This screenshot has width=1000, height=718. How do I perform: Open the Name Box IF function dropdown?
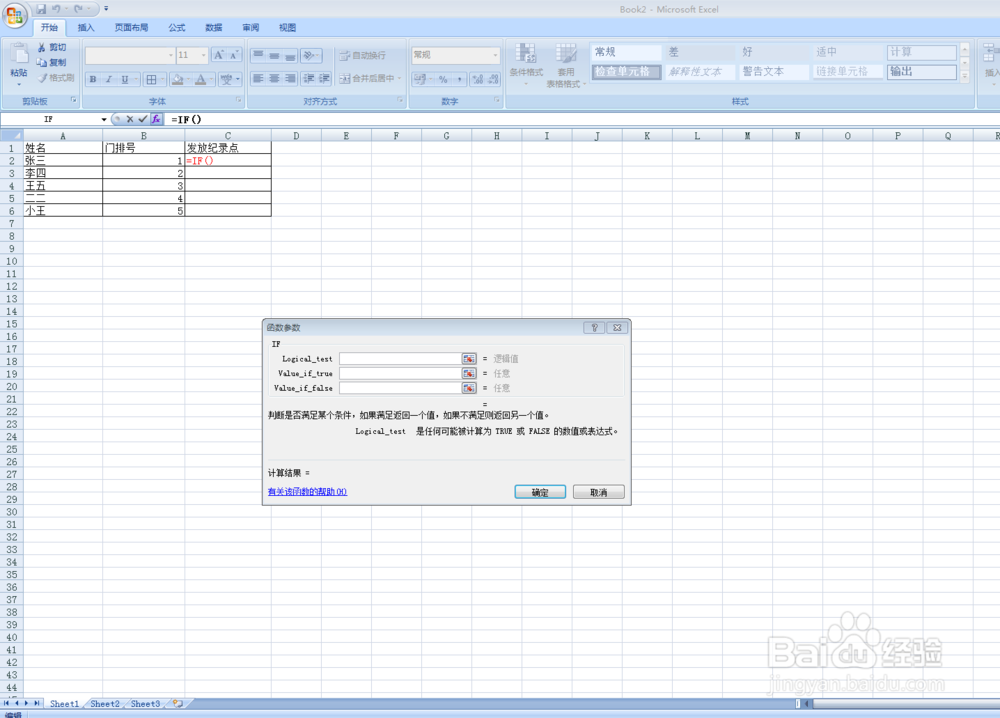point(103,119)
